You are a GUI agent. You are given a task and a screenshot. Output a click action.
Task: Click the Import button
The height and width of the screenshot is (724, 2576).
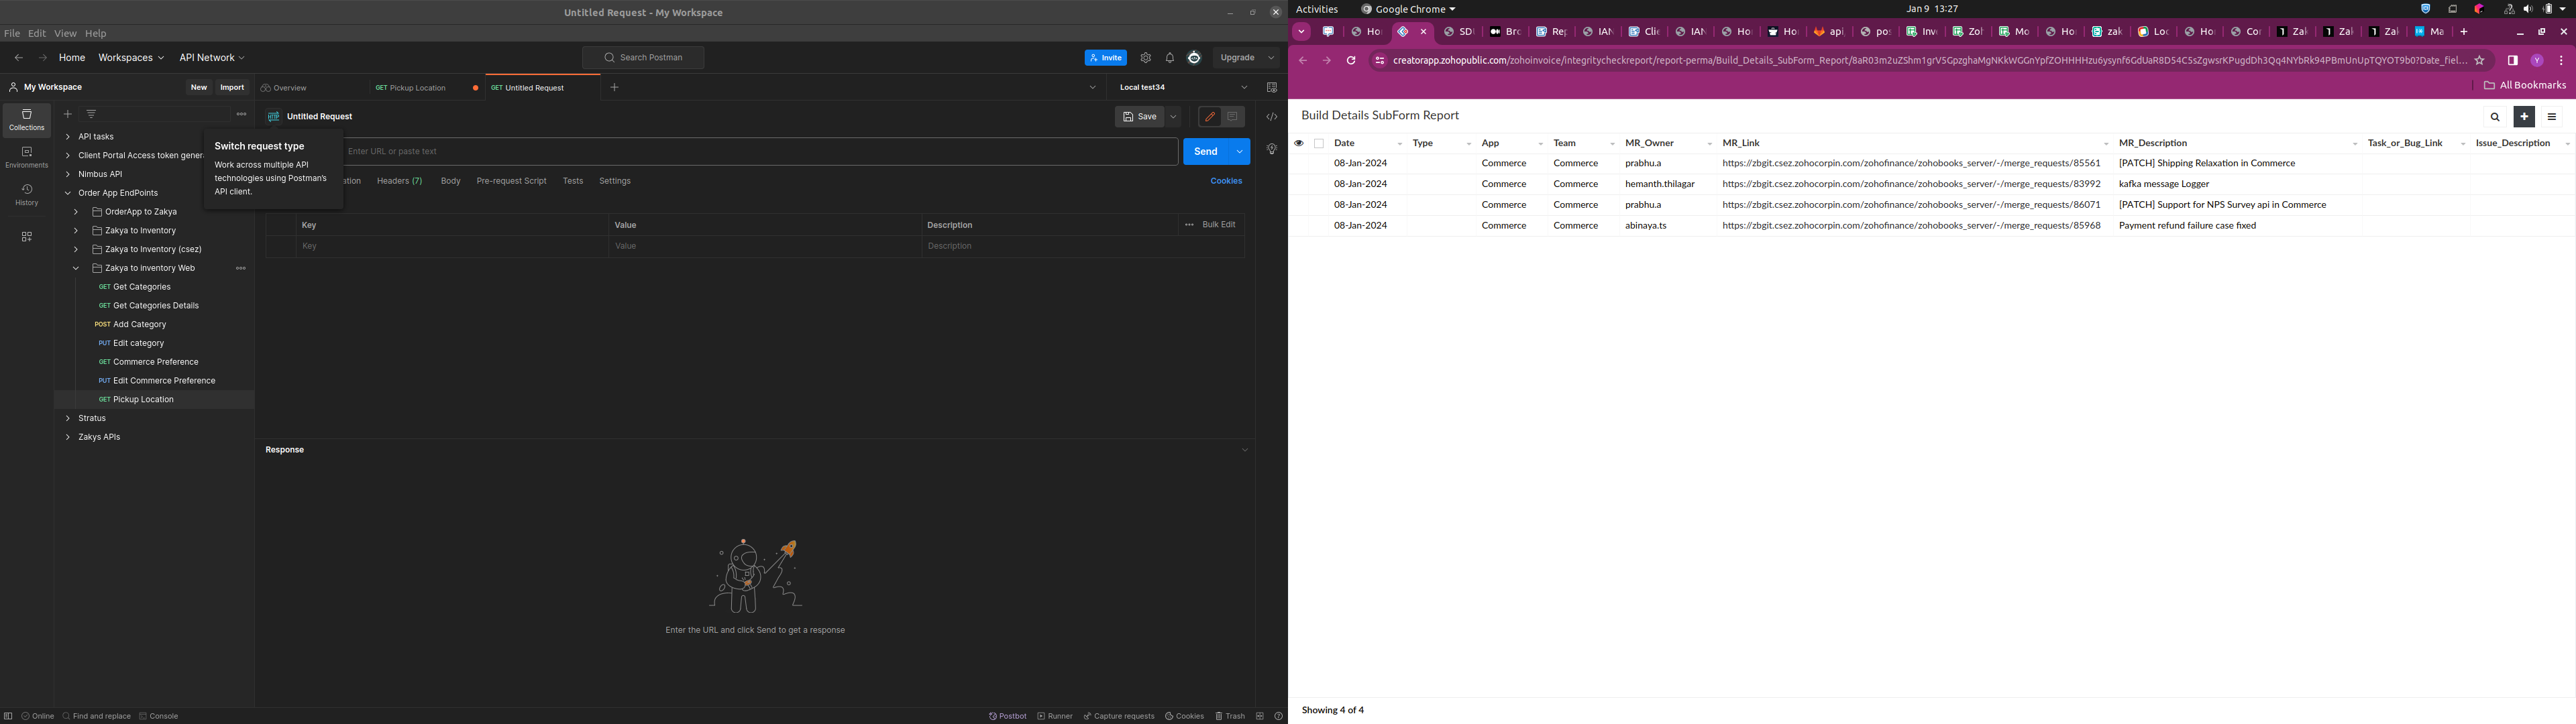click(232, 88)
